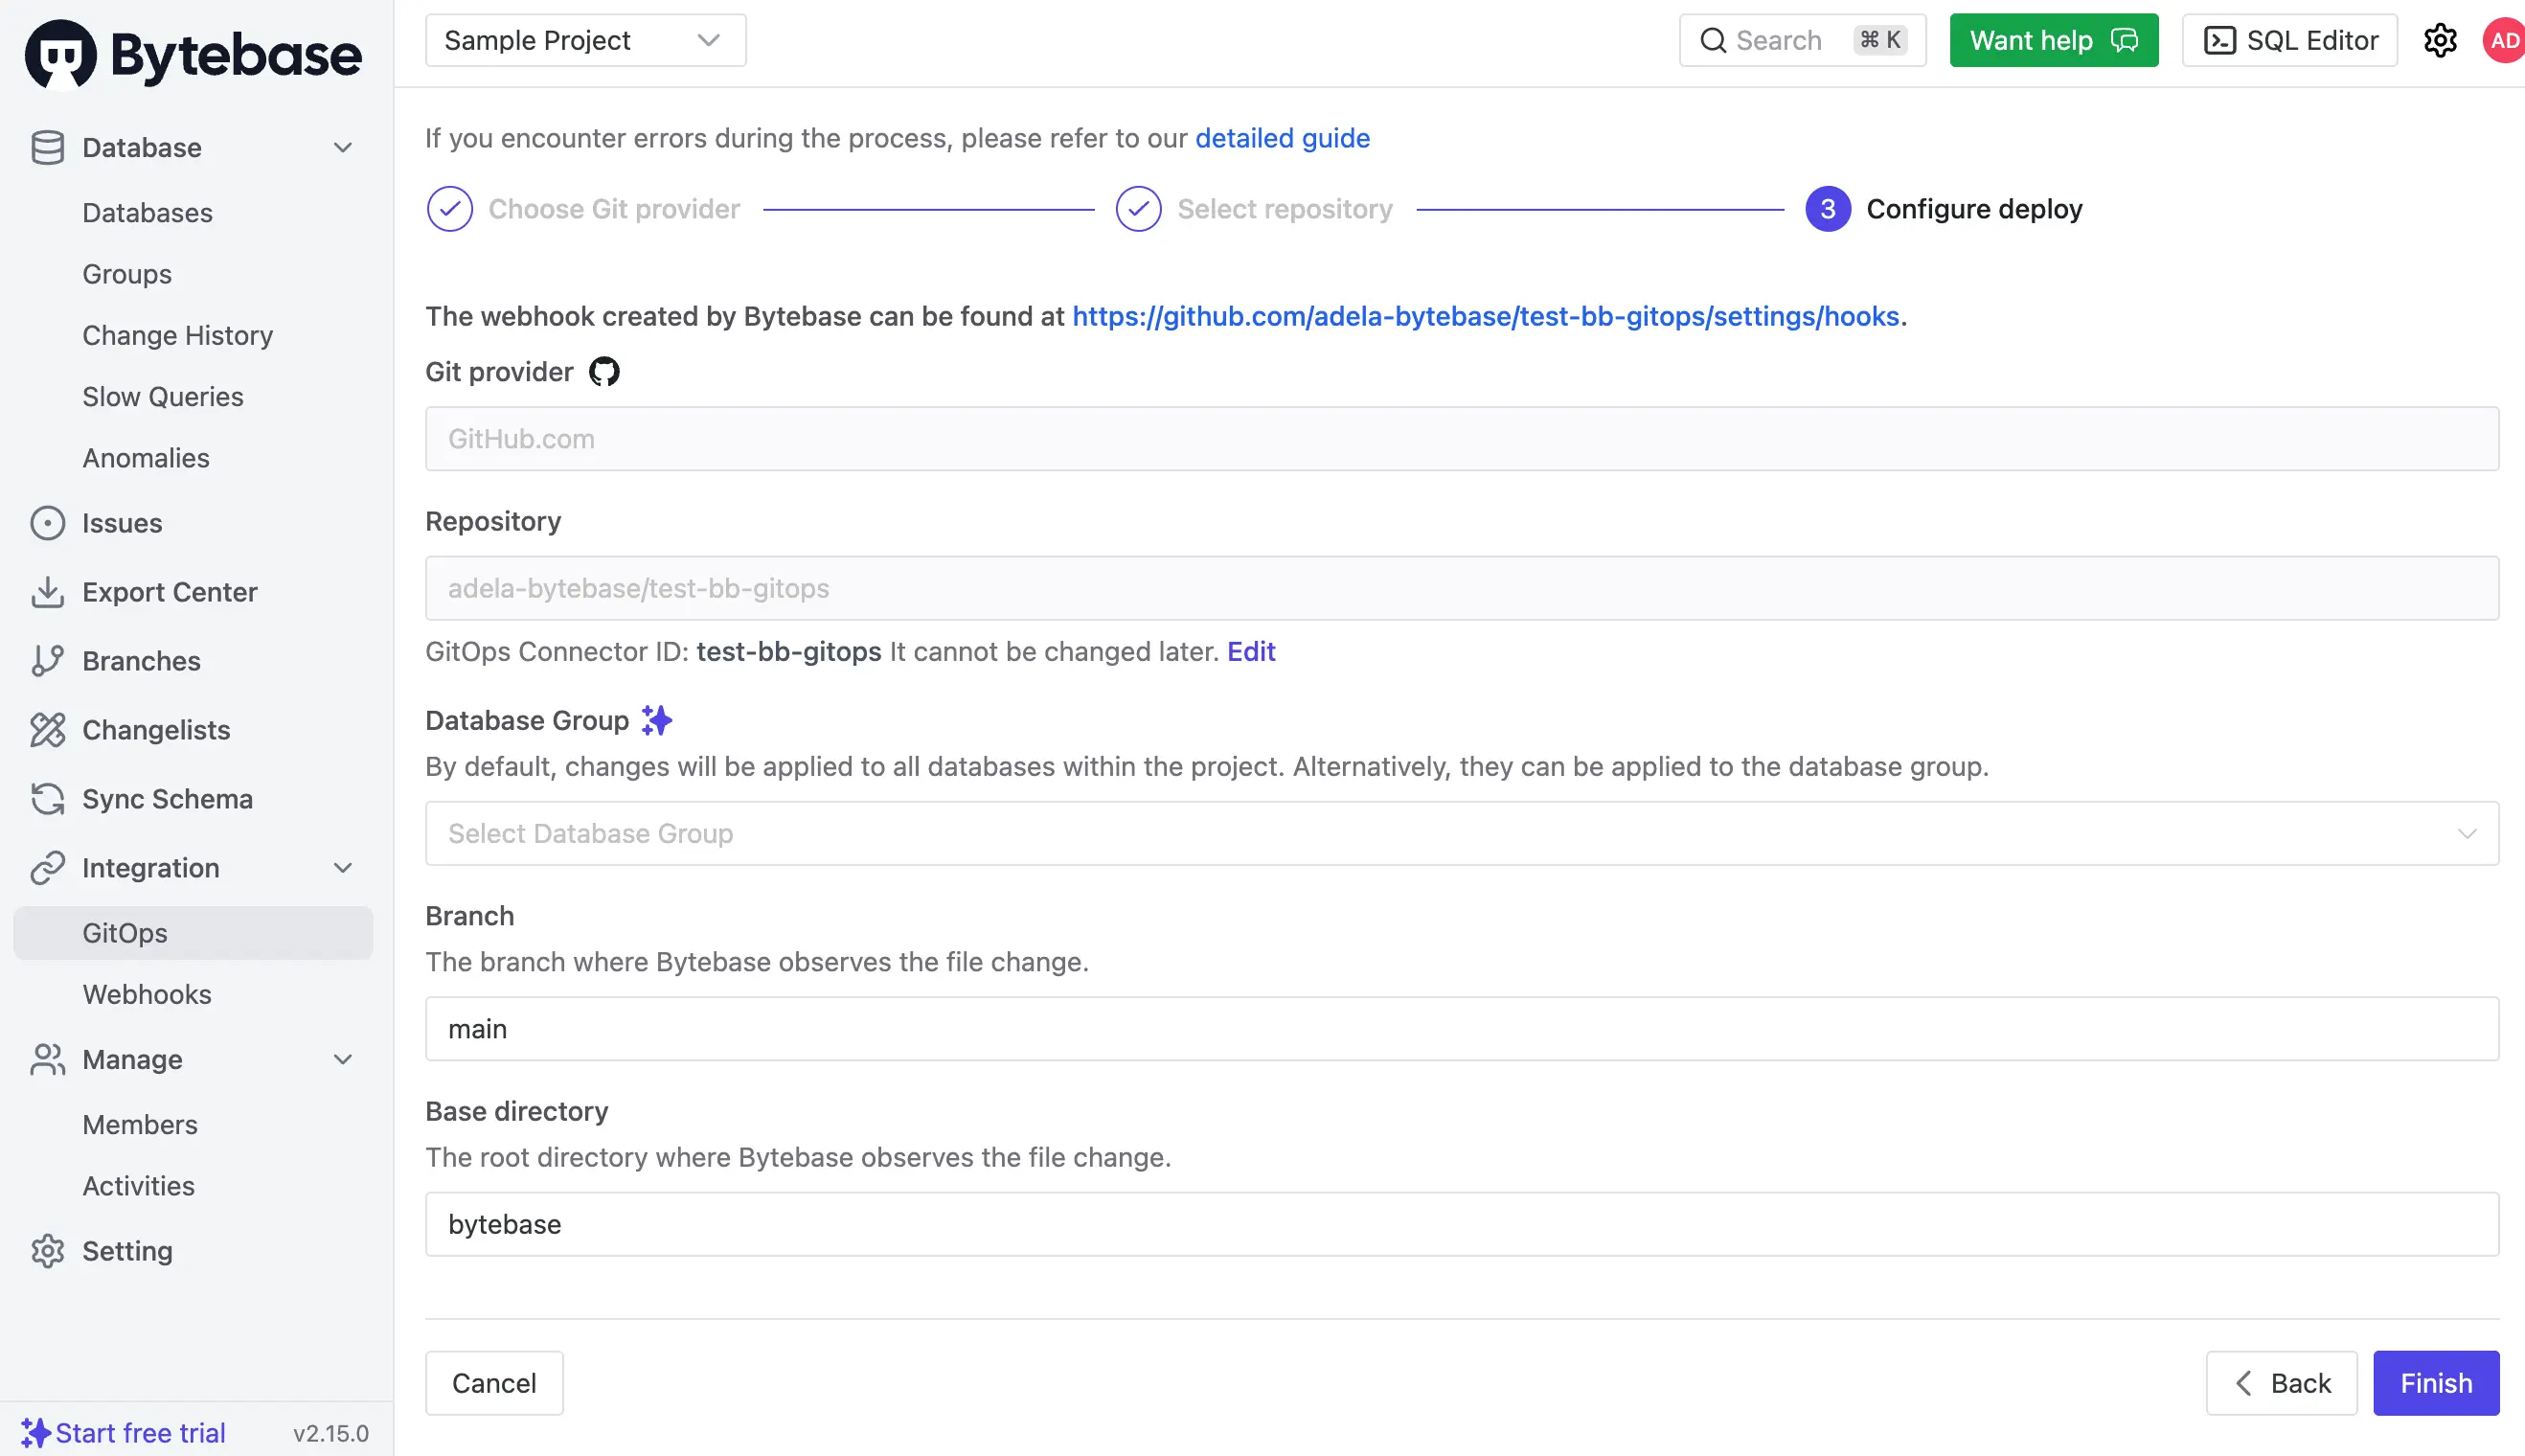2525x1456 pixels.
Task: Click the Setting gear icon in sidebar
Action: [47, 1251]
